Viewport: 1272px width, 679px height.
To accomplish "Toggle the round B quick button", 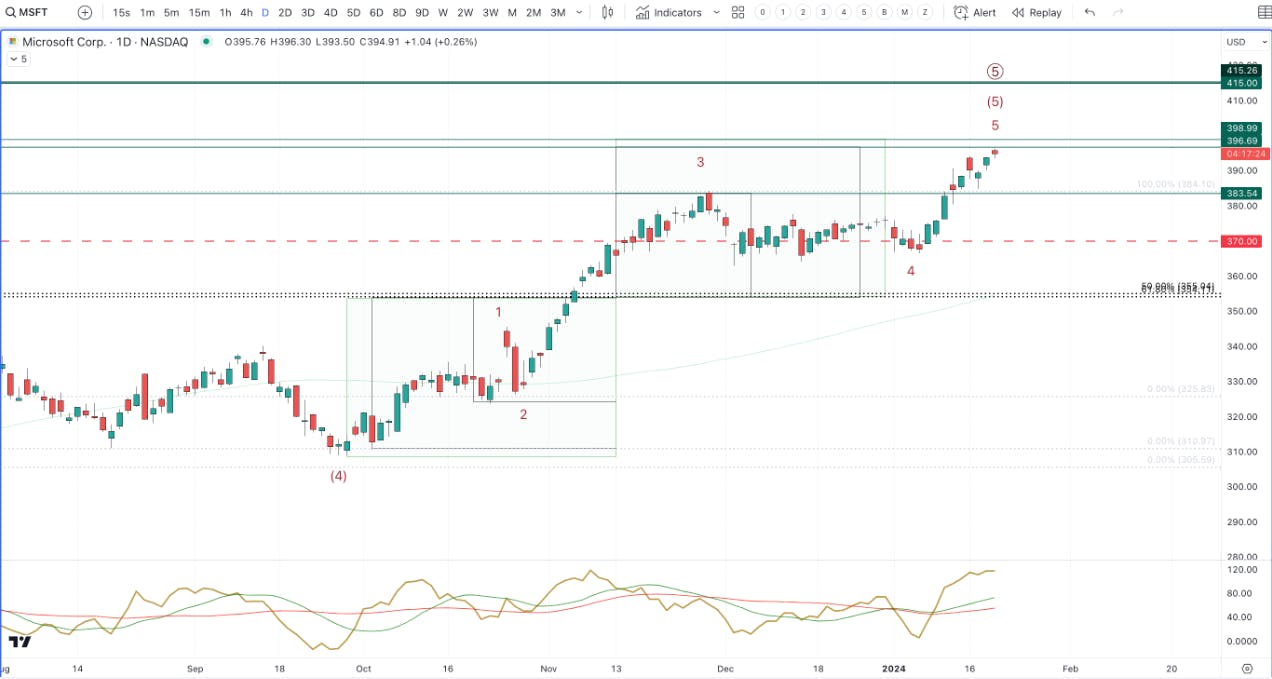I will (x=885, y=13).
